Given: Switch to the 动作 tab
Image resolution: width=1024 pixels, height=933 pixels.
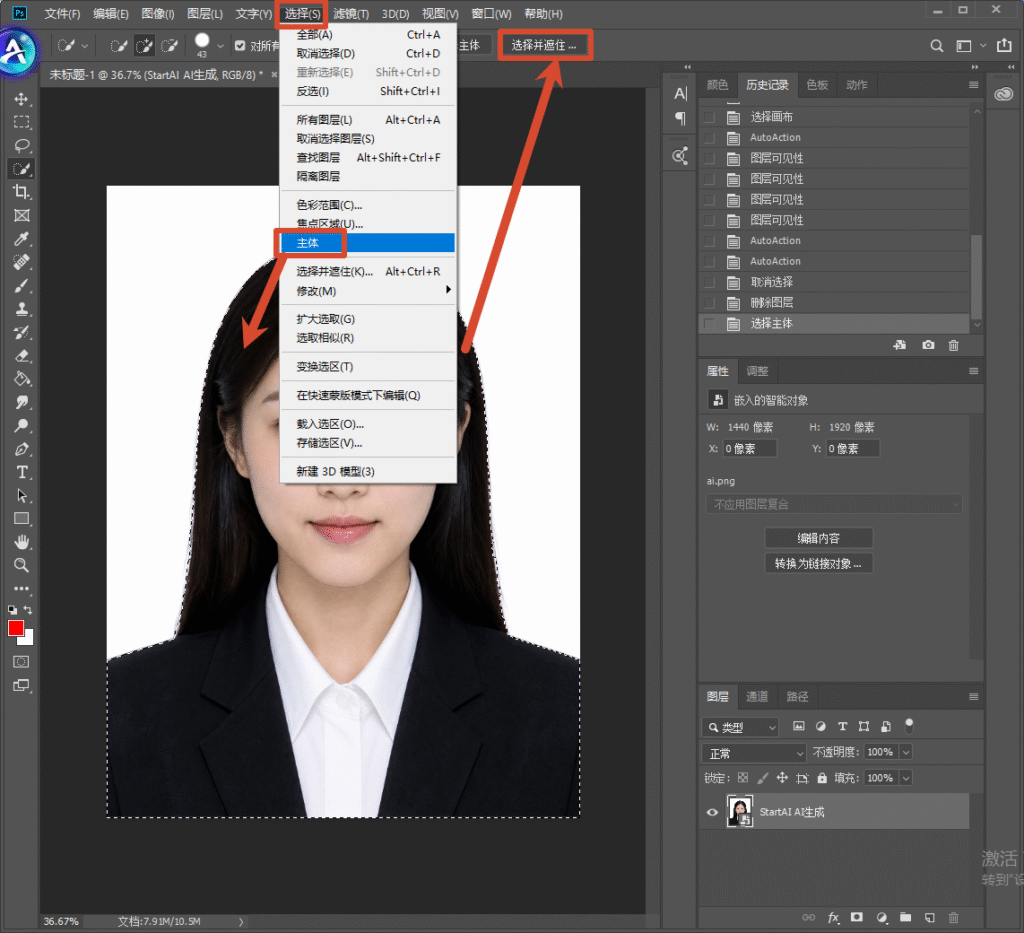Looking at the screenshot, I should [856, 85].
